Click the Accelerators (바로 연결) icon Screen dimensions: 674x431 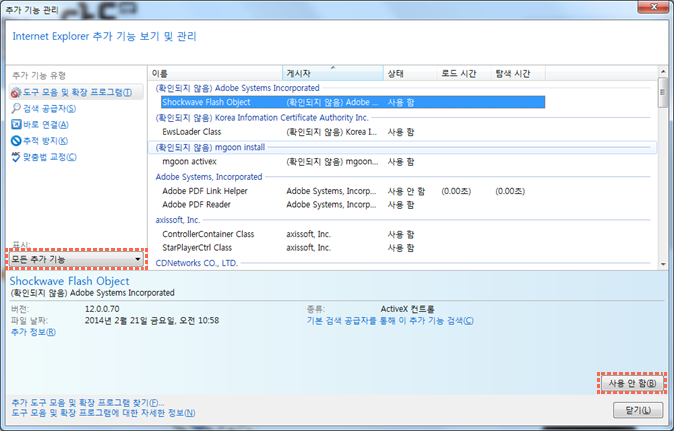click(x=16, y=125)
